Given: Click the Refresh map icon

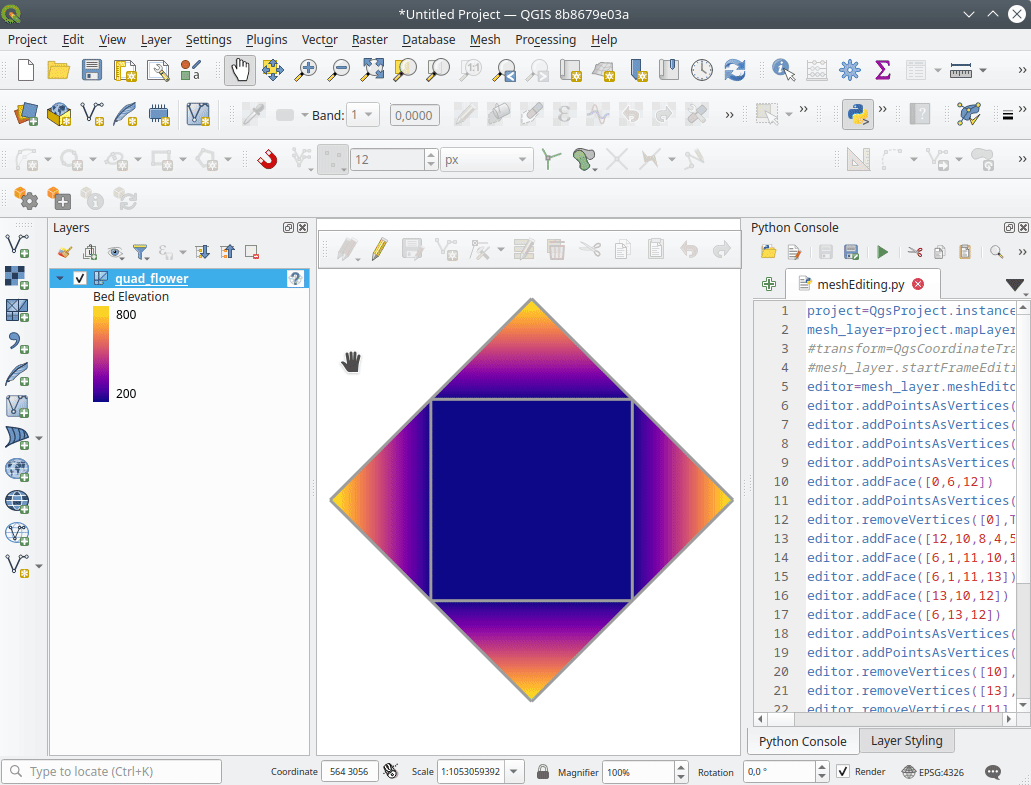Looking at the screenshot, I should [735, 70].
